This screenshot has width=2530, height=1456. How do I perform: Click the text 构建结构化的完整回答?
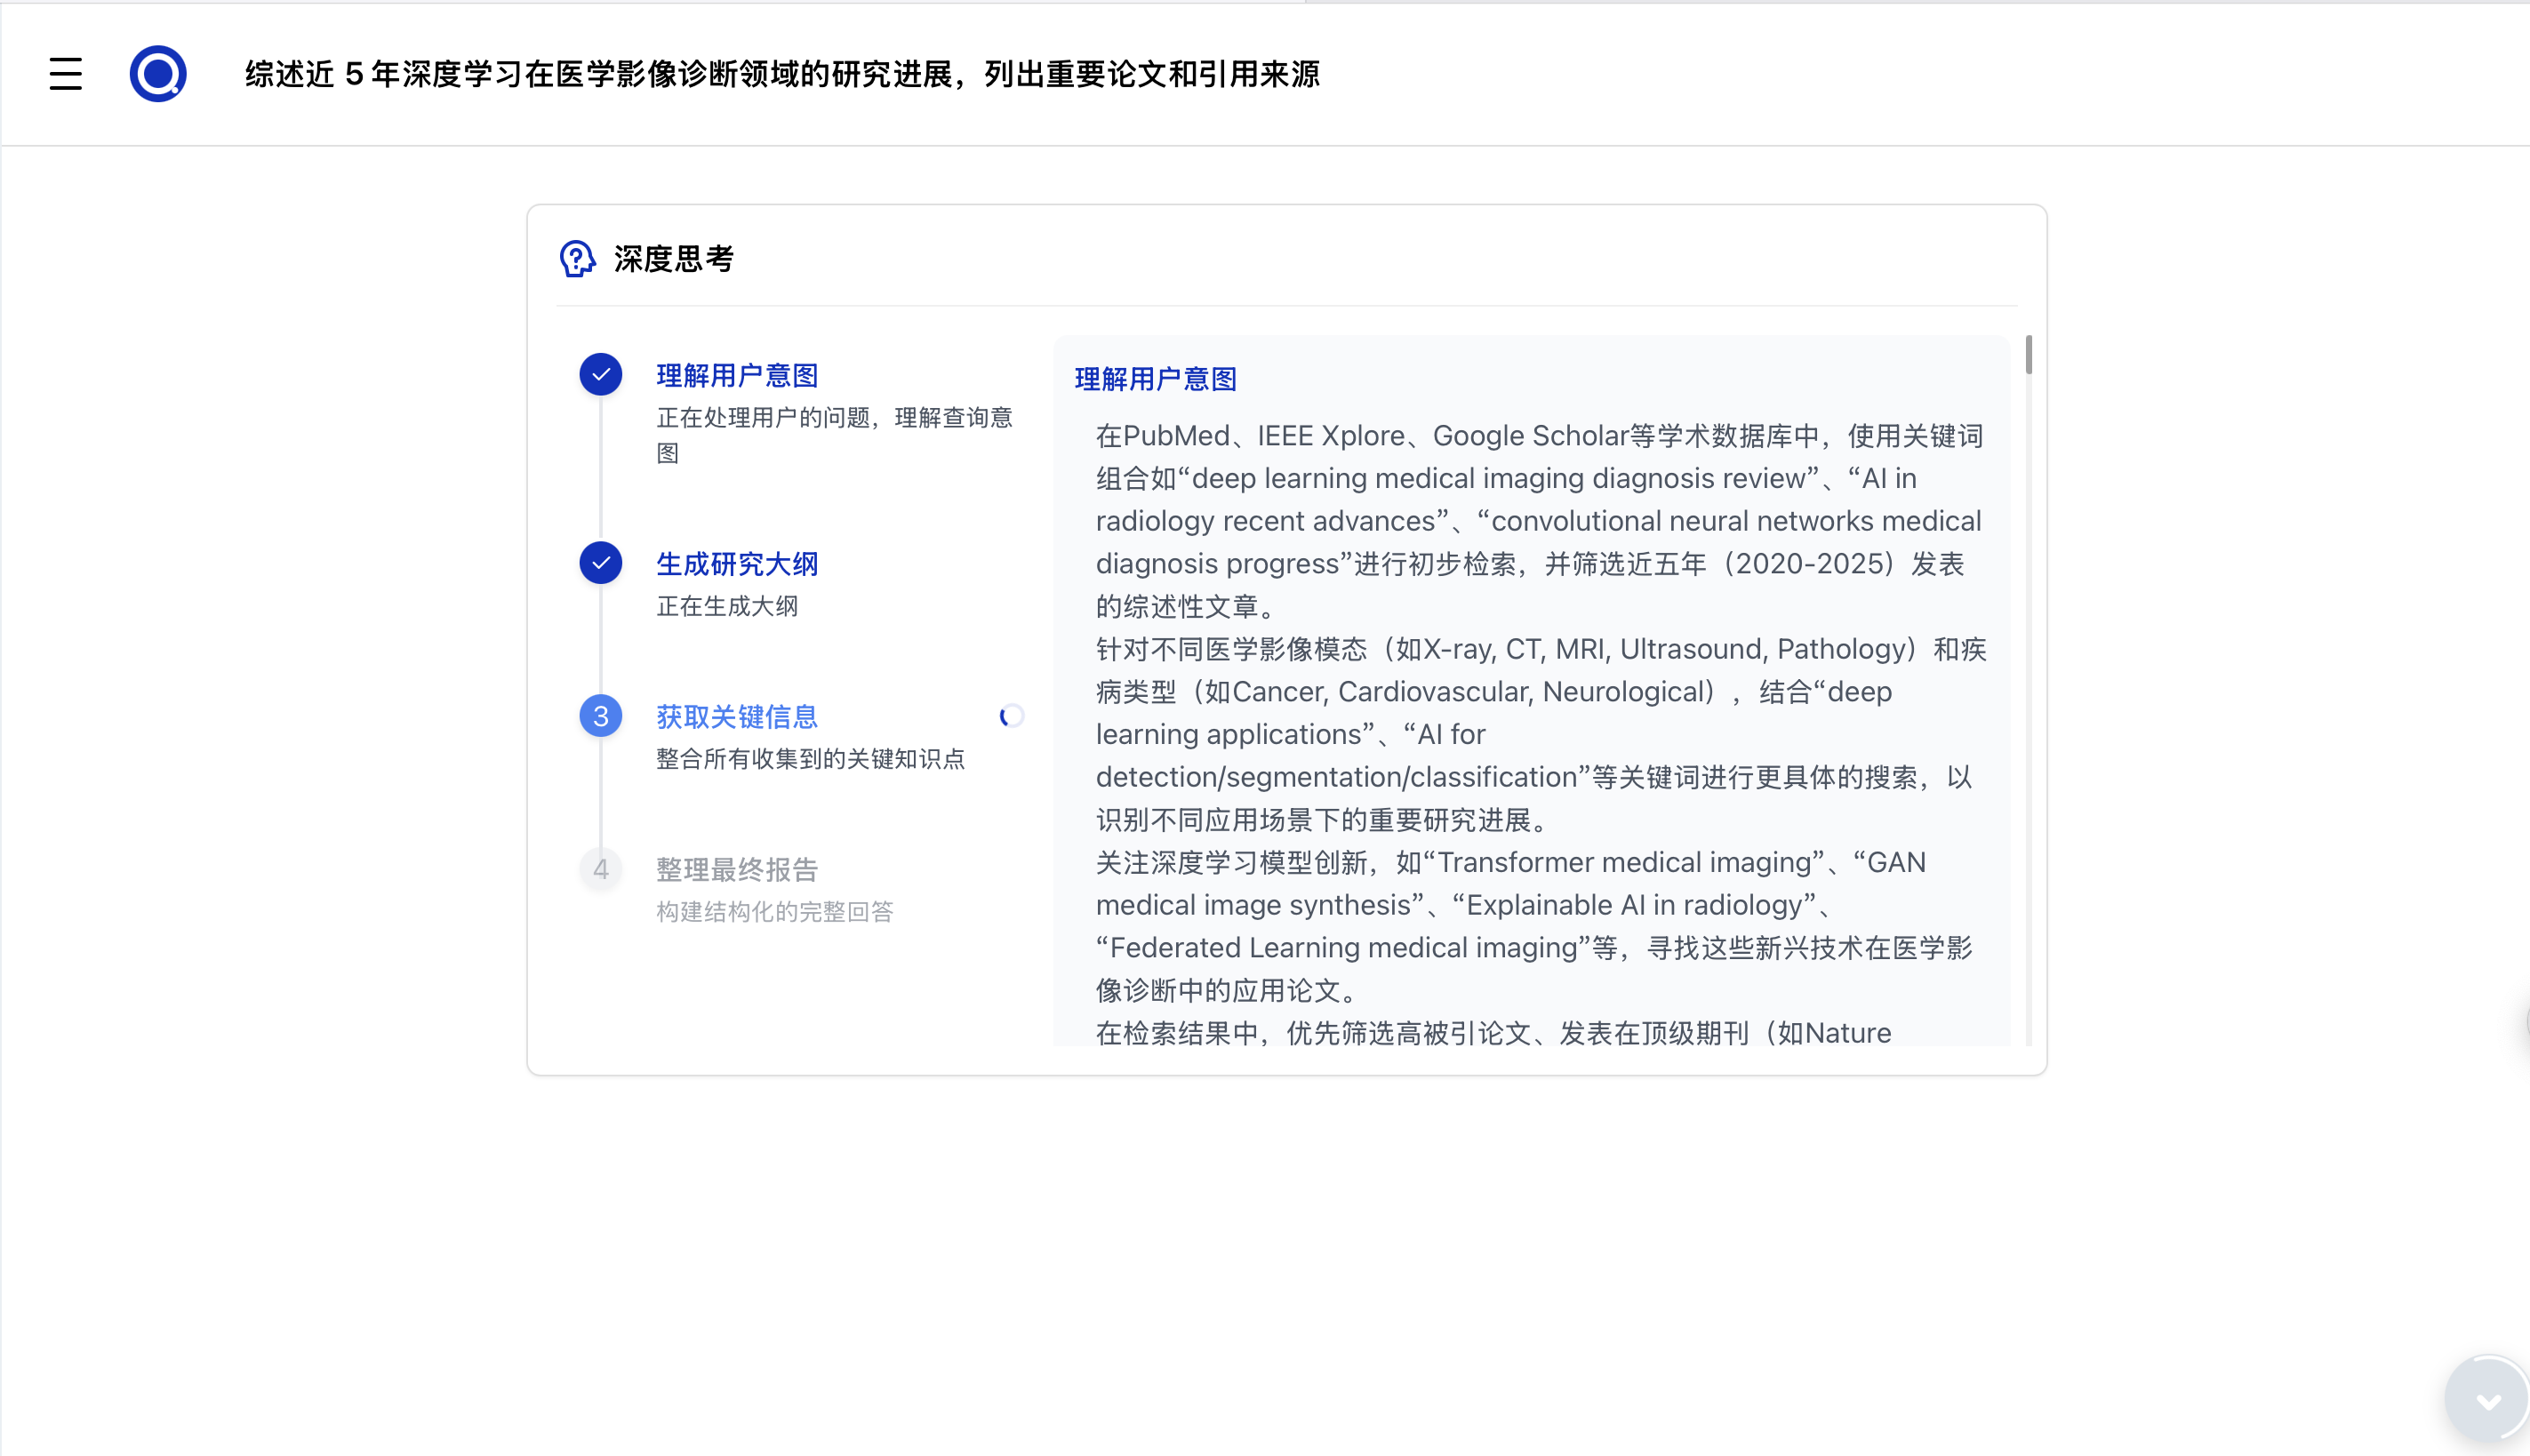click(x=775, y=912)
